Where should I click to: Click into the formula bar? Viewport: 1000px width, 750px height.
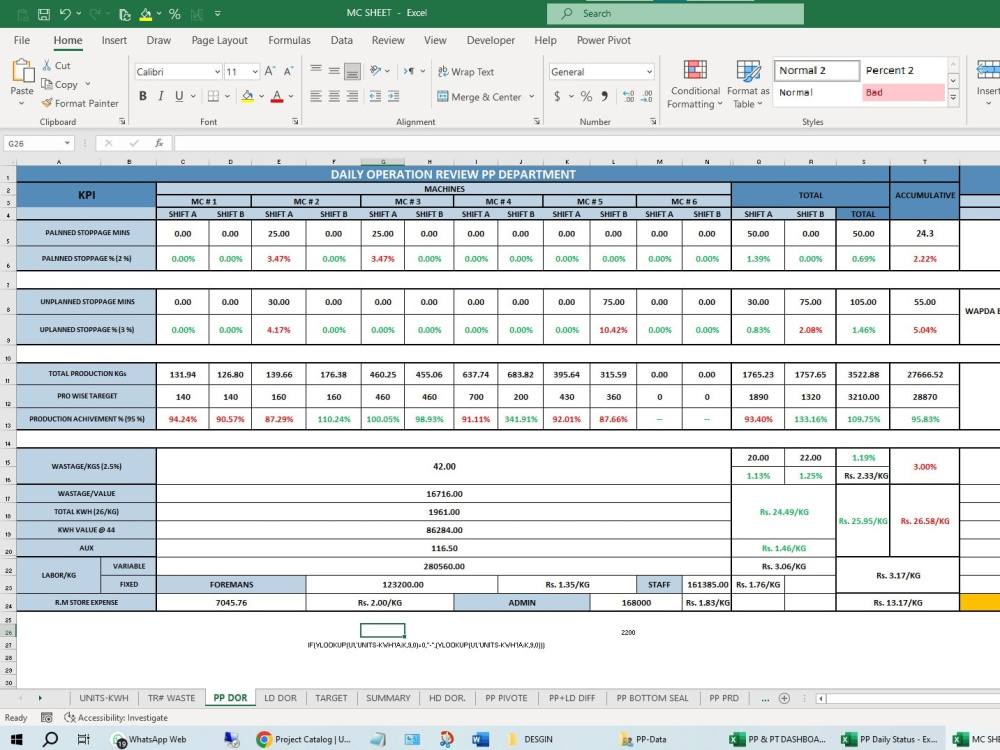587,143
